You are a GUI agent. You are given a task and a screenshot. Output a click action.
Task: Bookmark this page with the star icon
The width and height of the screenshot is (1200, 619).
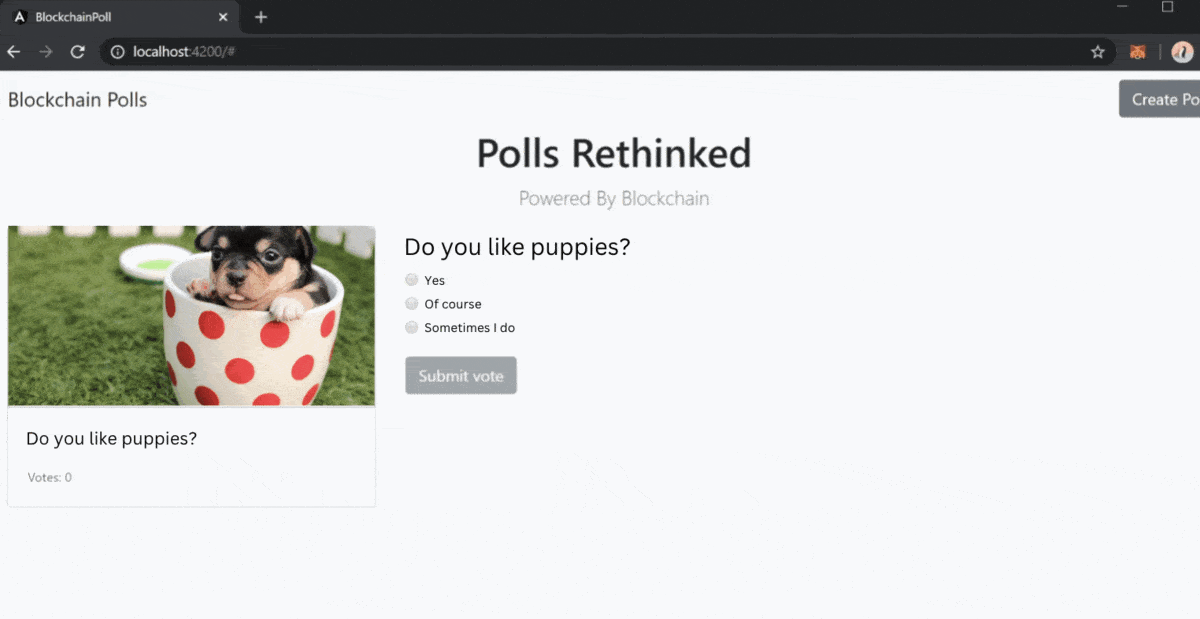[x=1097, y=52]
